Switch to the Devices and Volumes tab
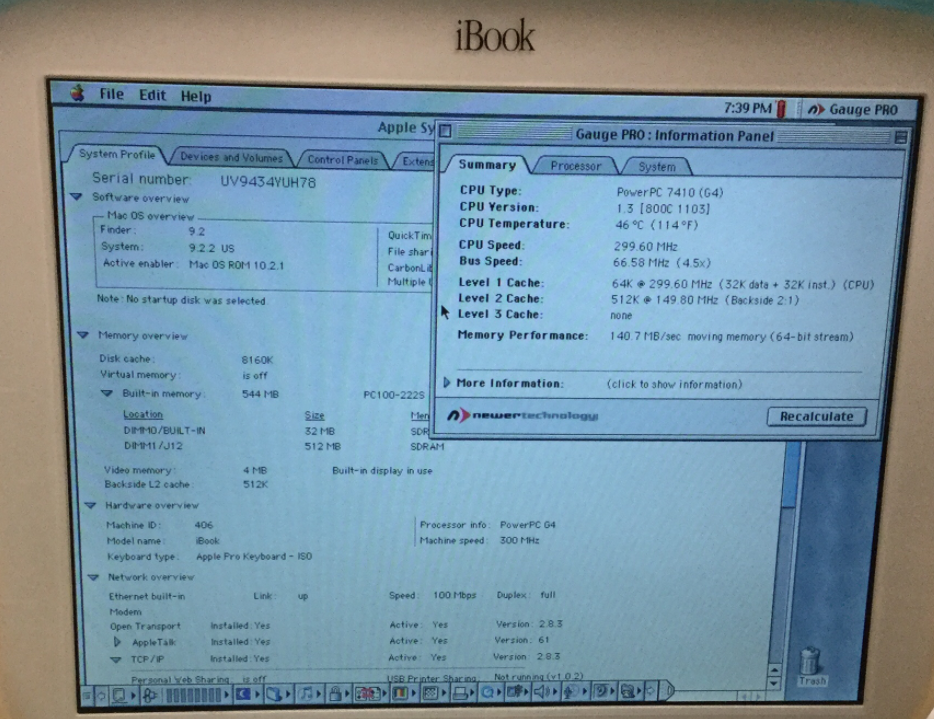 (x=231, y=157)
